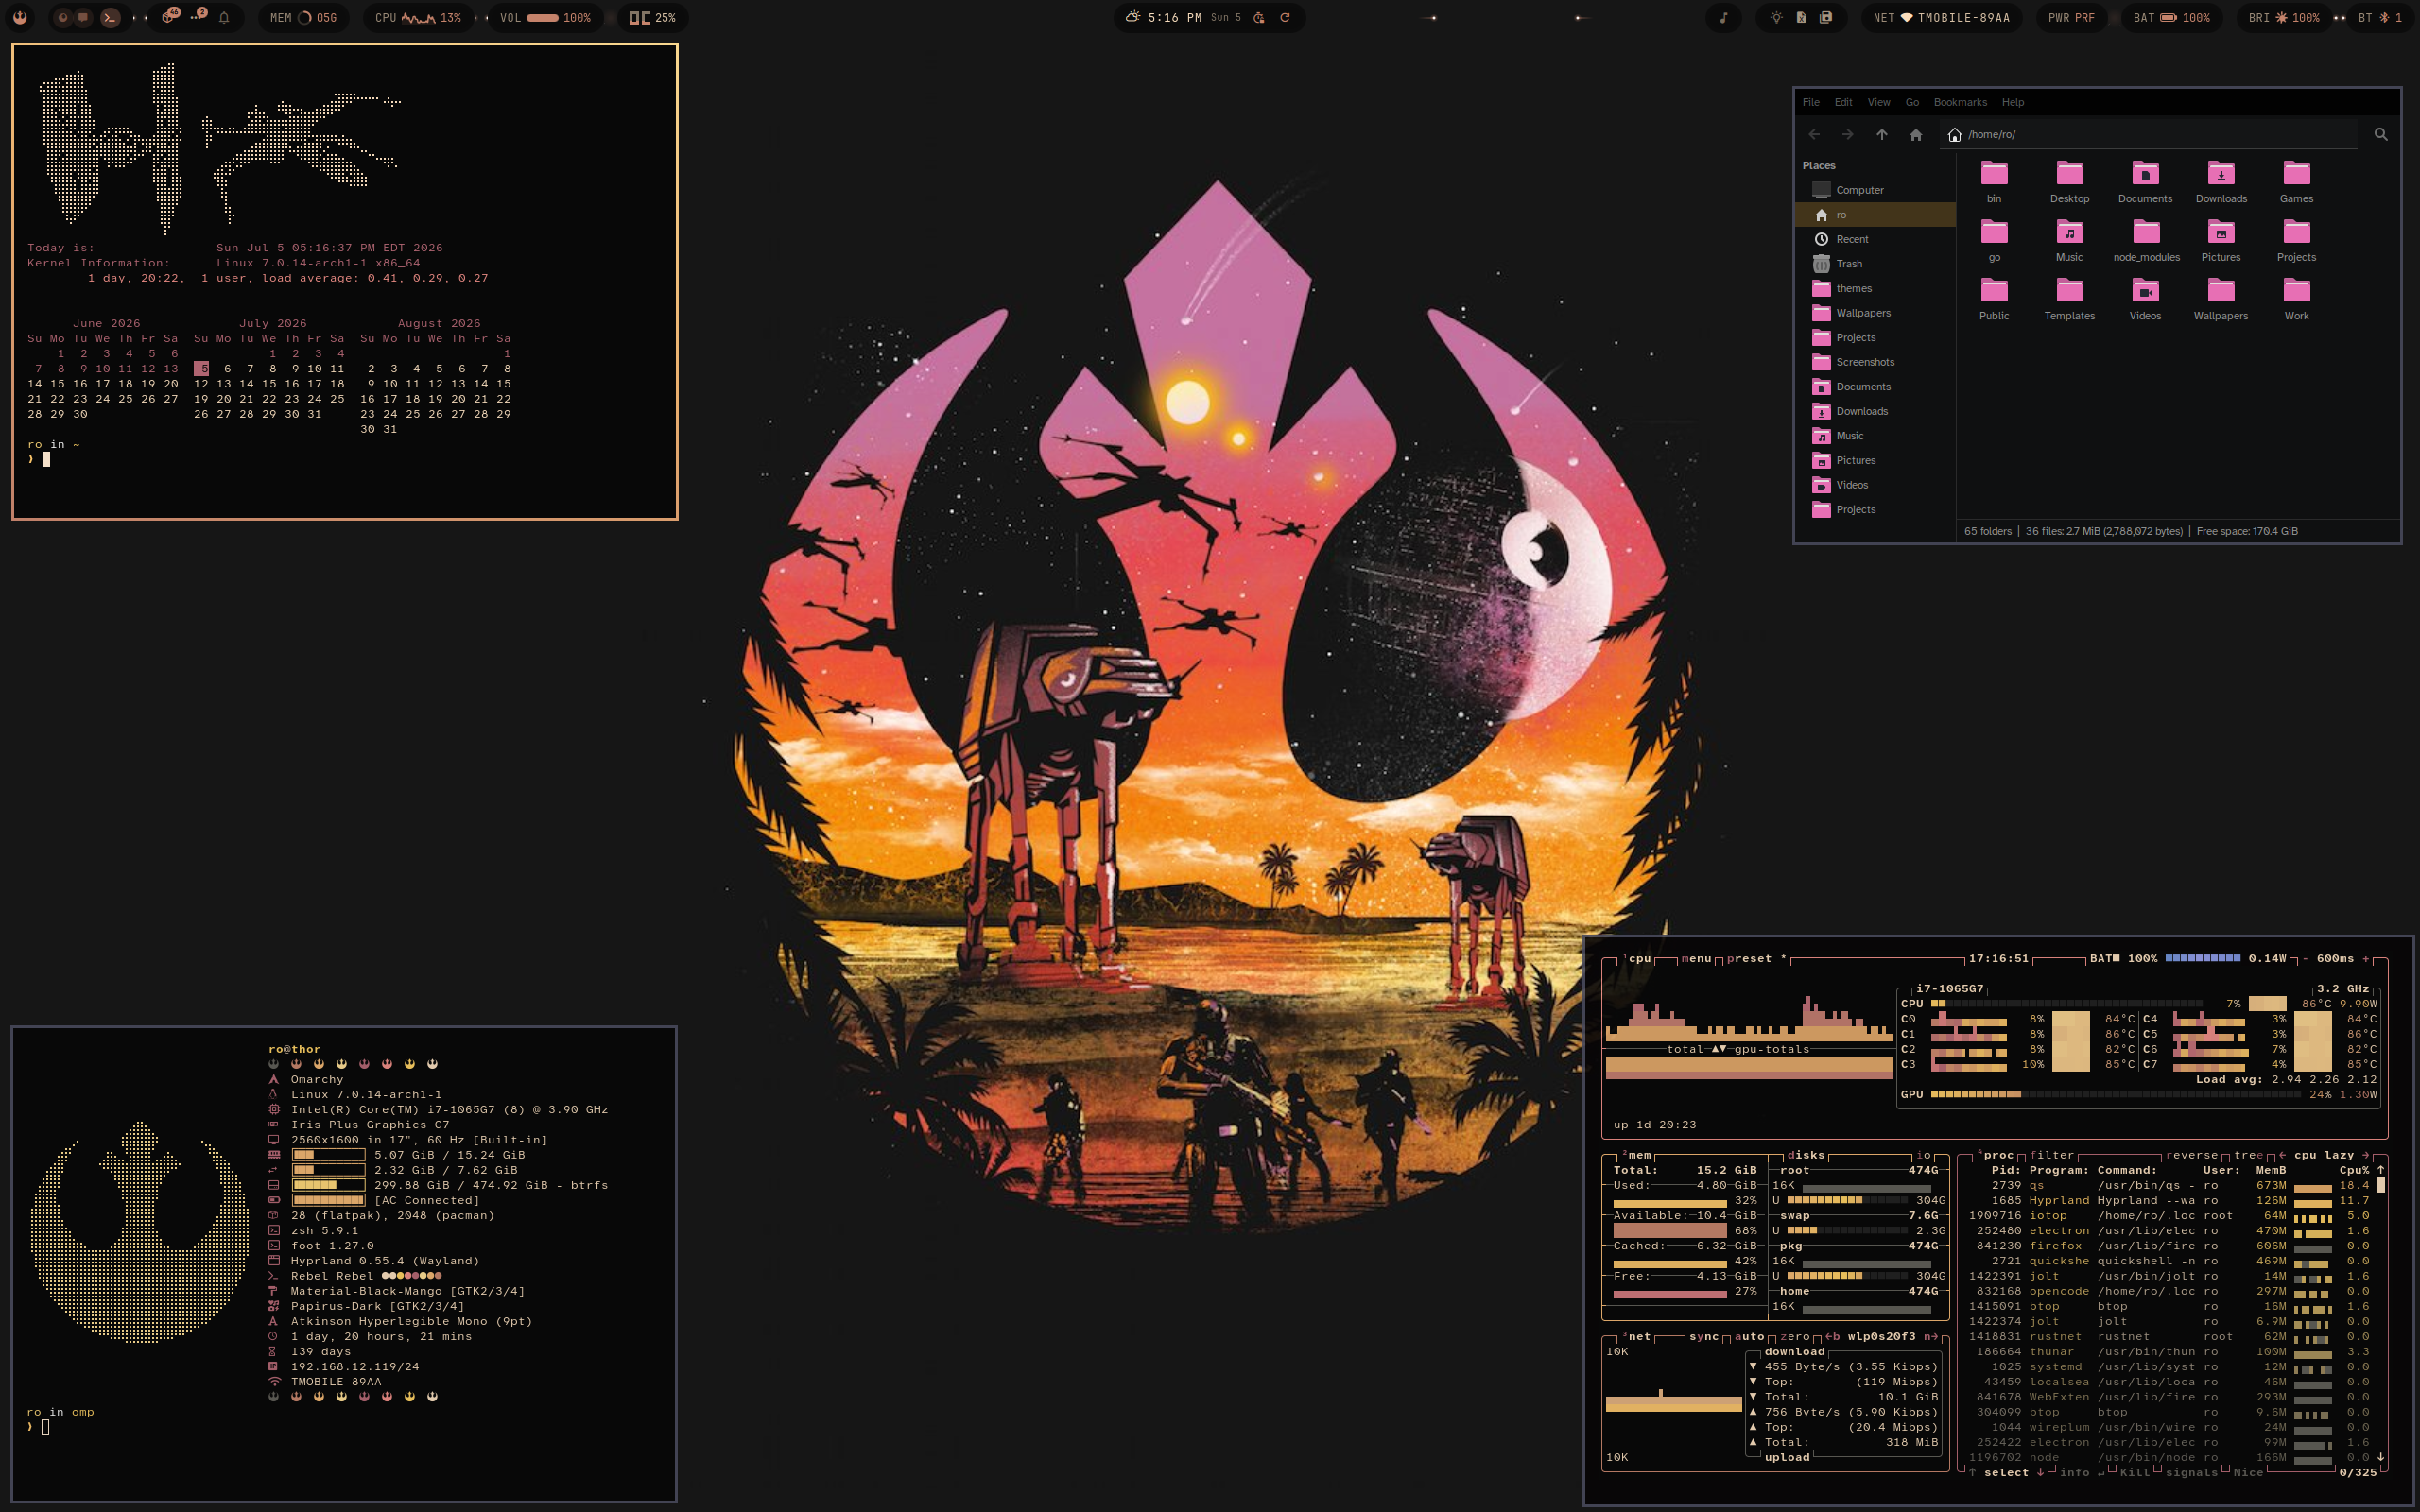Image resolution: width=2420 pixels, height=1512 pixels.
Task: Click the /home/ro/ path field
Action: pos(2150,135)
